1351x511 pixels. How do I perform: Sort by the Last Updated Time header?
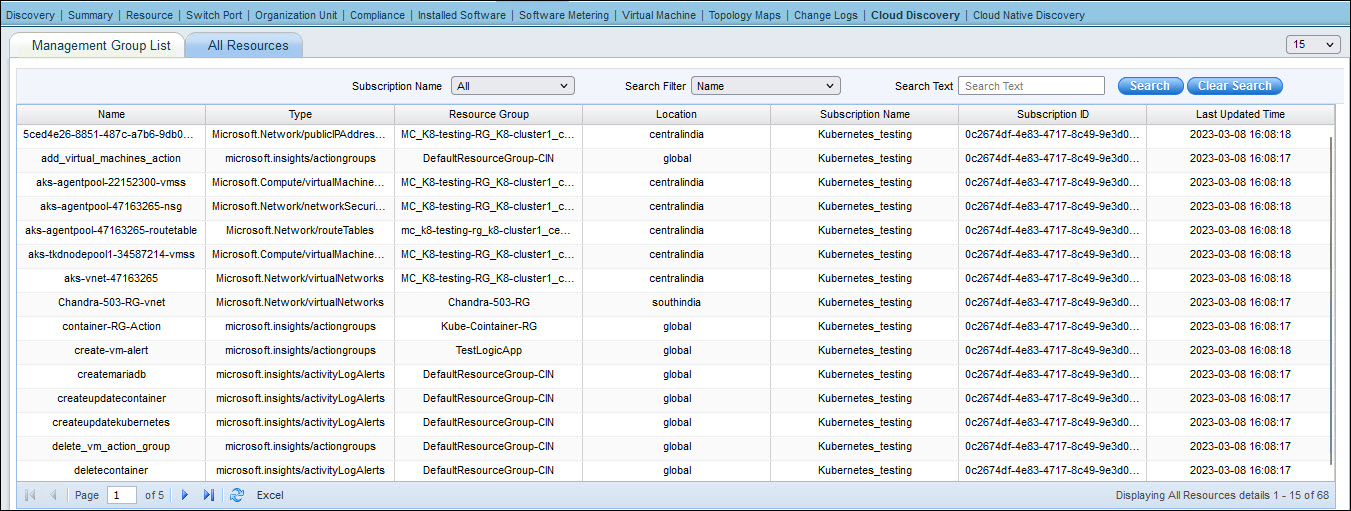click(1240, 114)
